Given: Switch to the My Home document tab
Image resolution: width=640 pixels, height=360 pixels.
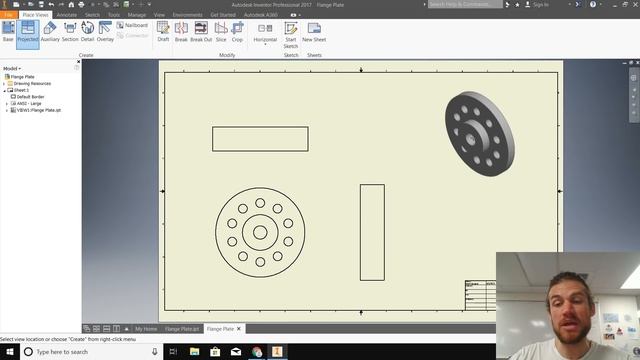Looking at the screenshot, I should point(146,329).
